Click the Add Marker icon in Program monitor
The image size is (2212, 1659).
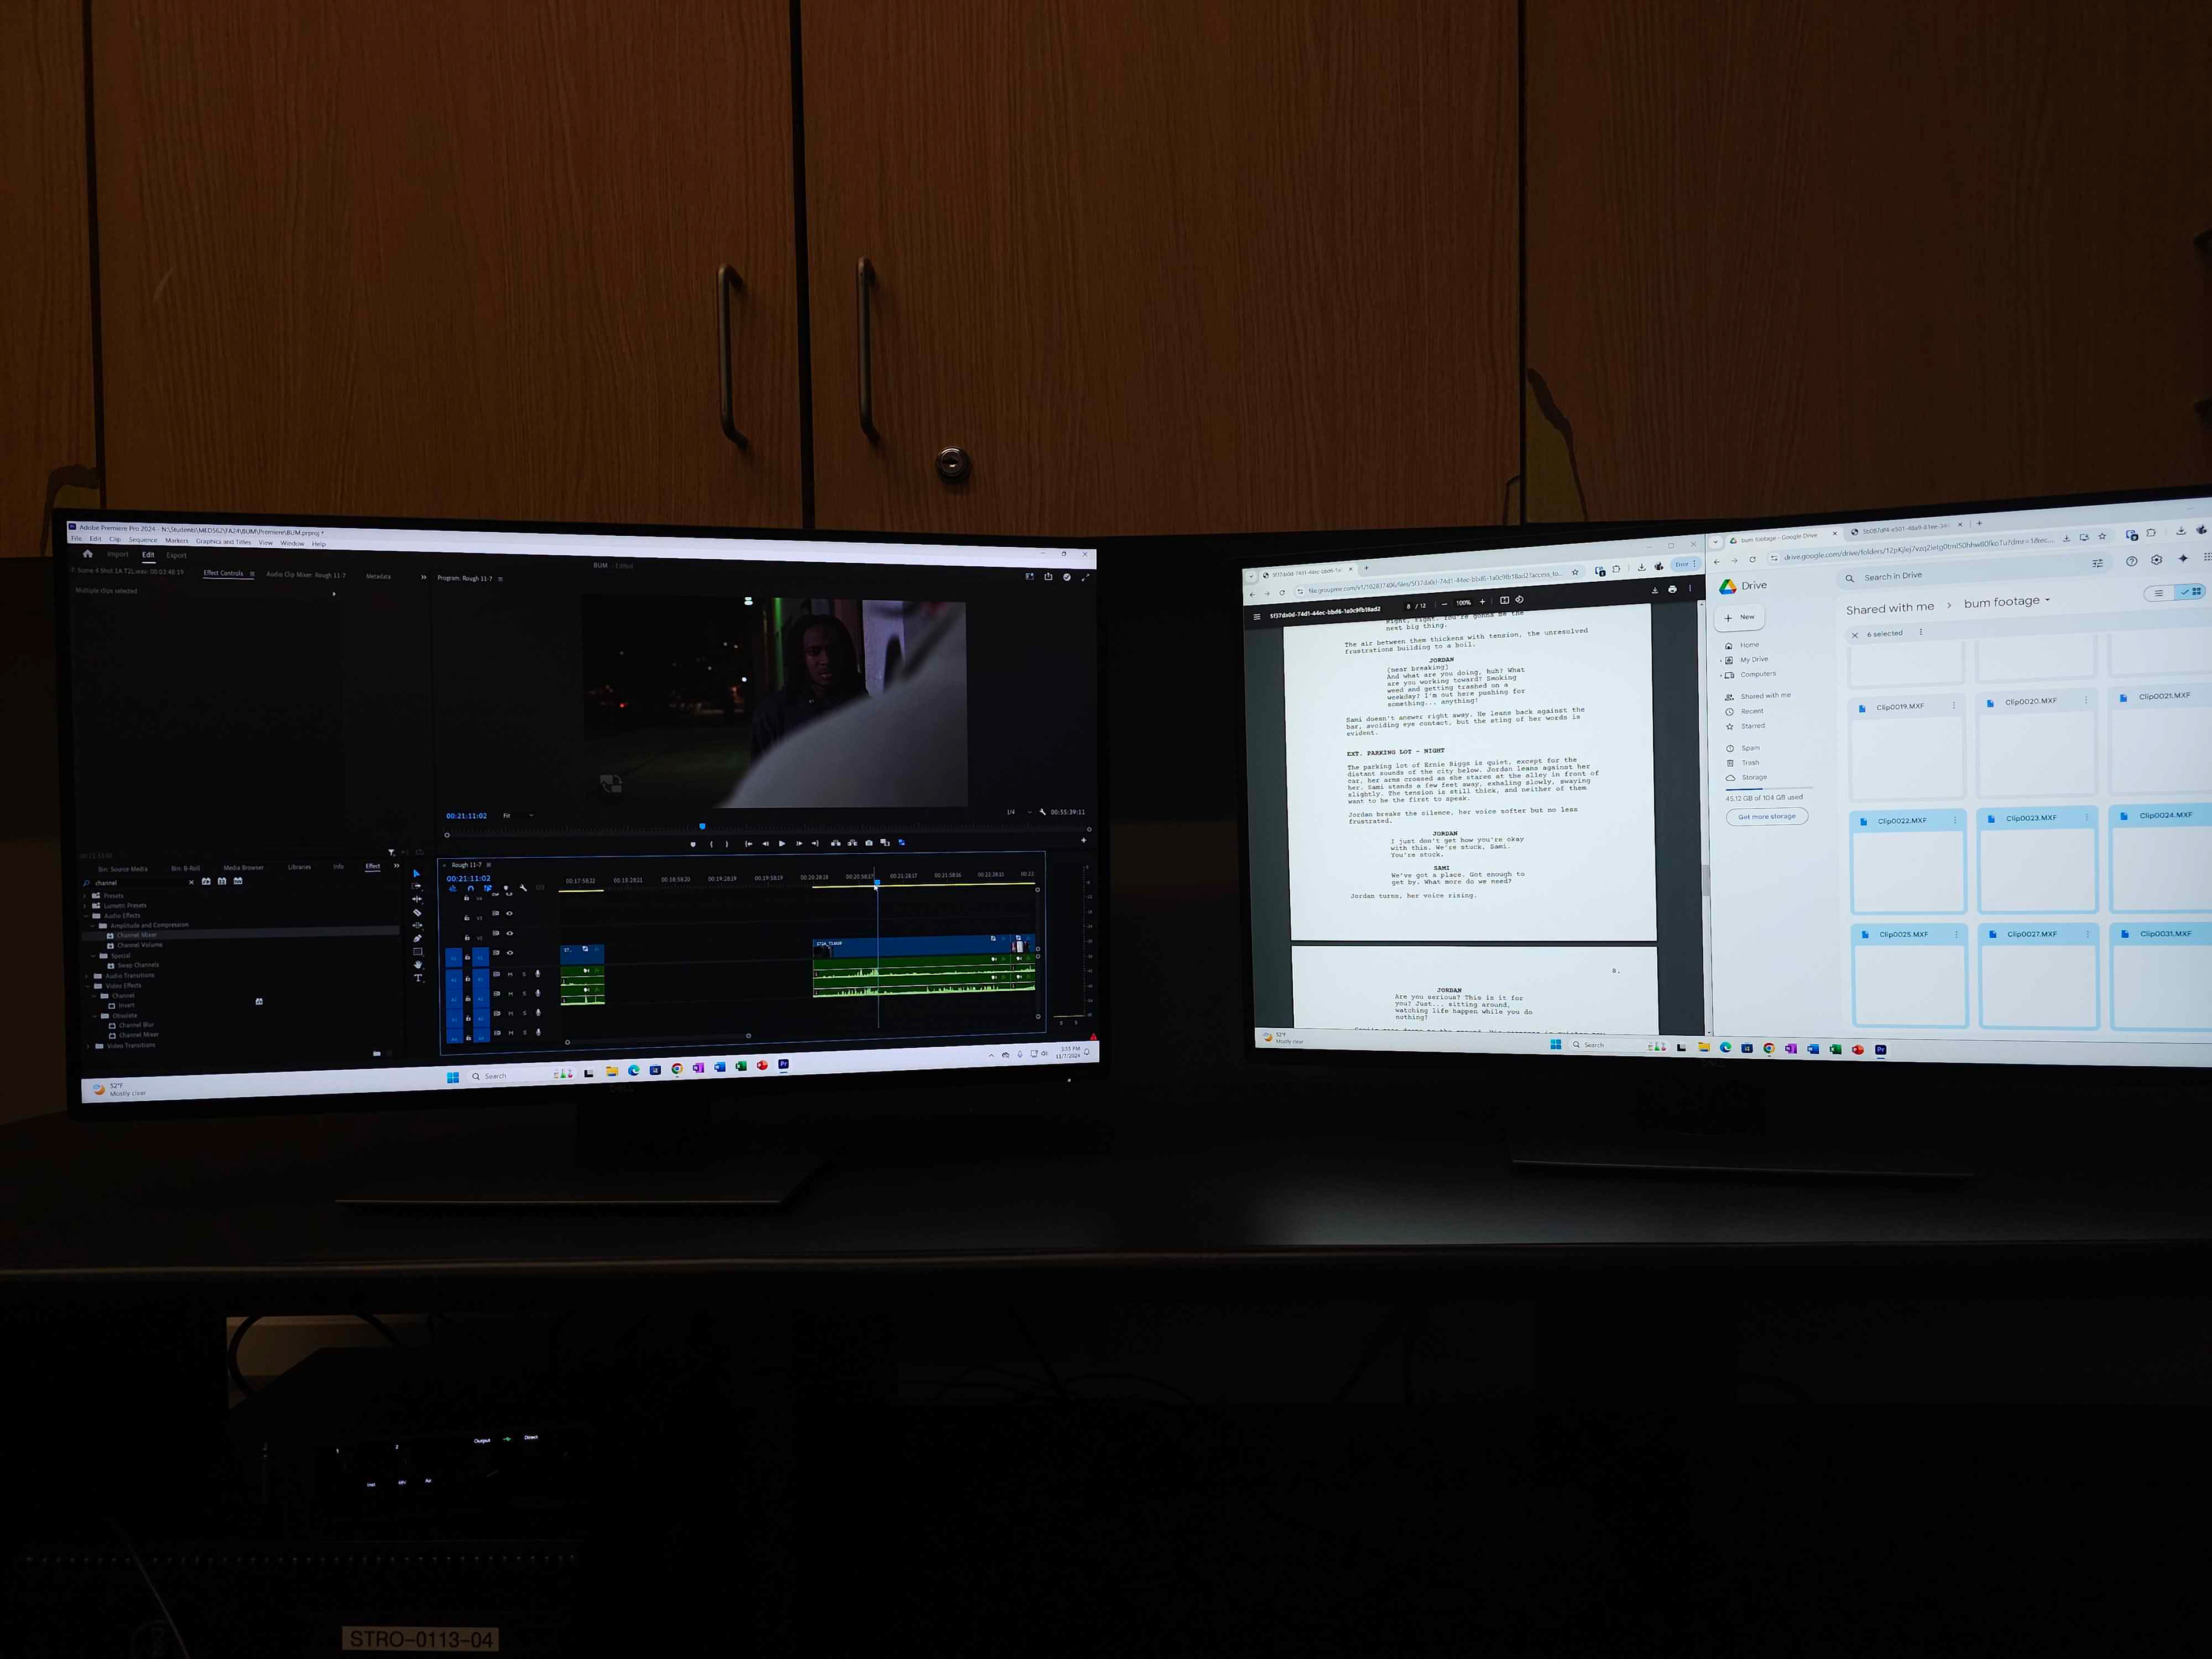(693, 844)
